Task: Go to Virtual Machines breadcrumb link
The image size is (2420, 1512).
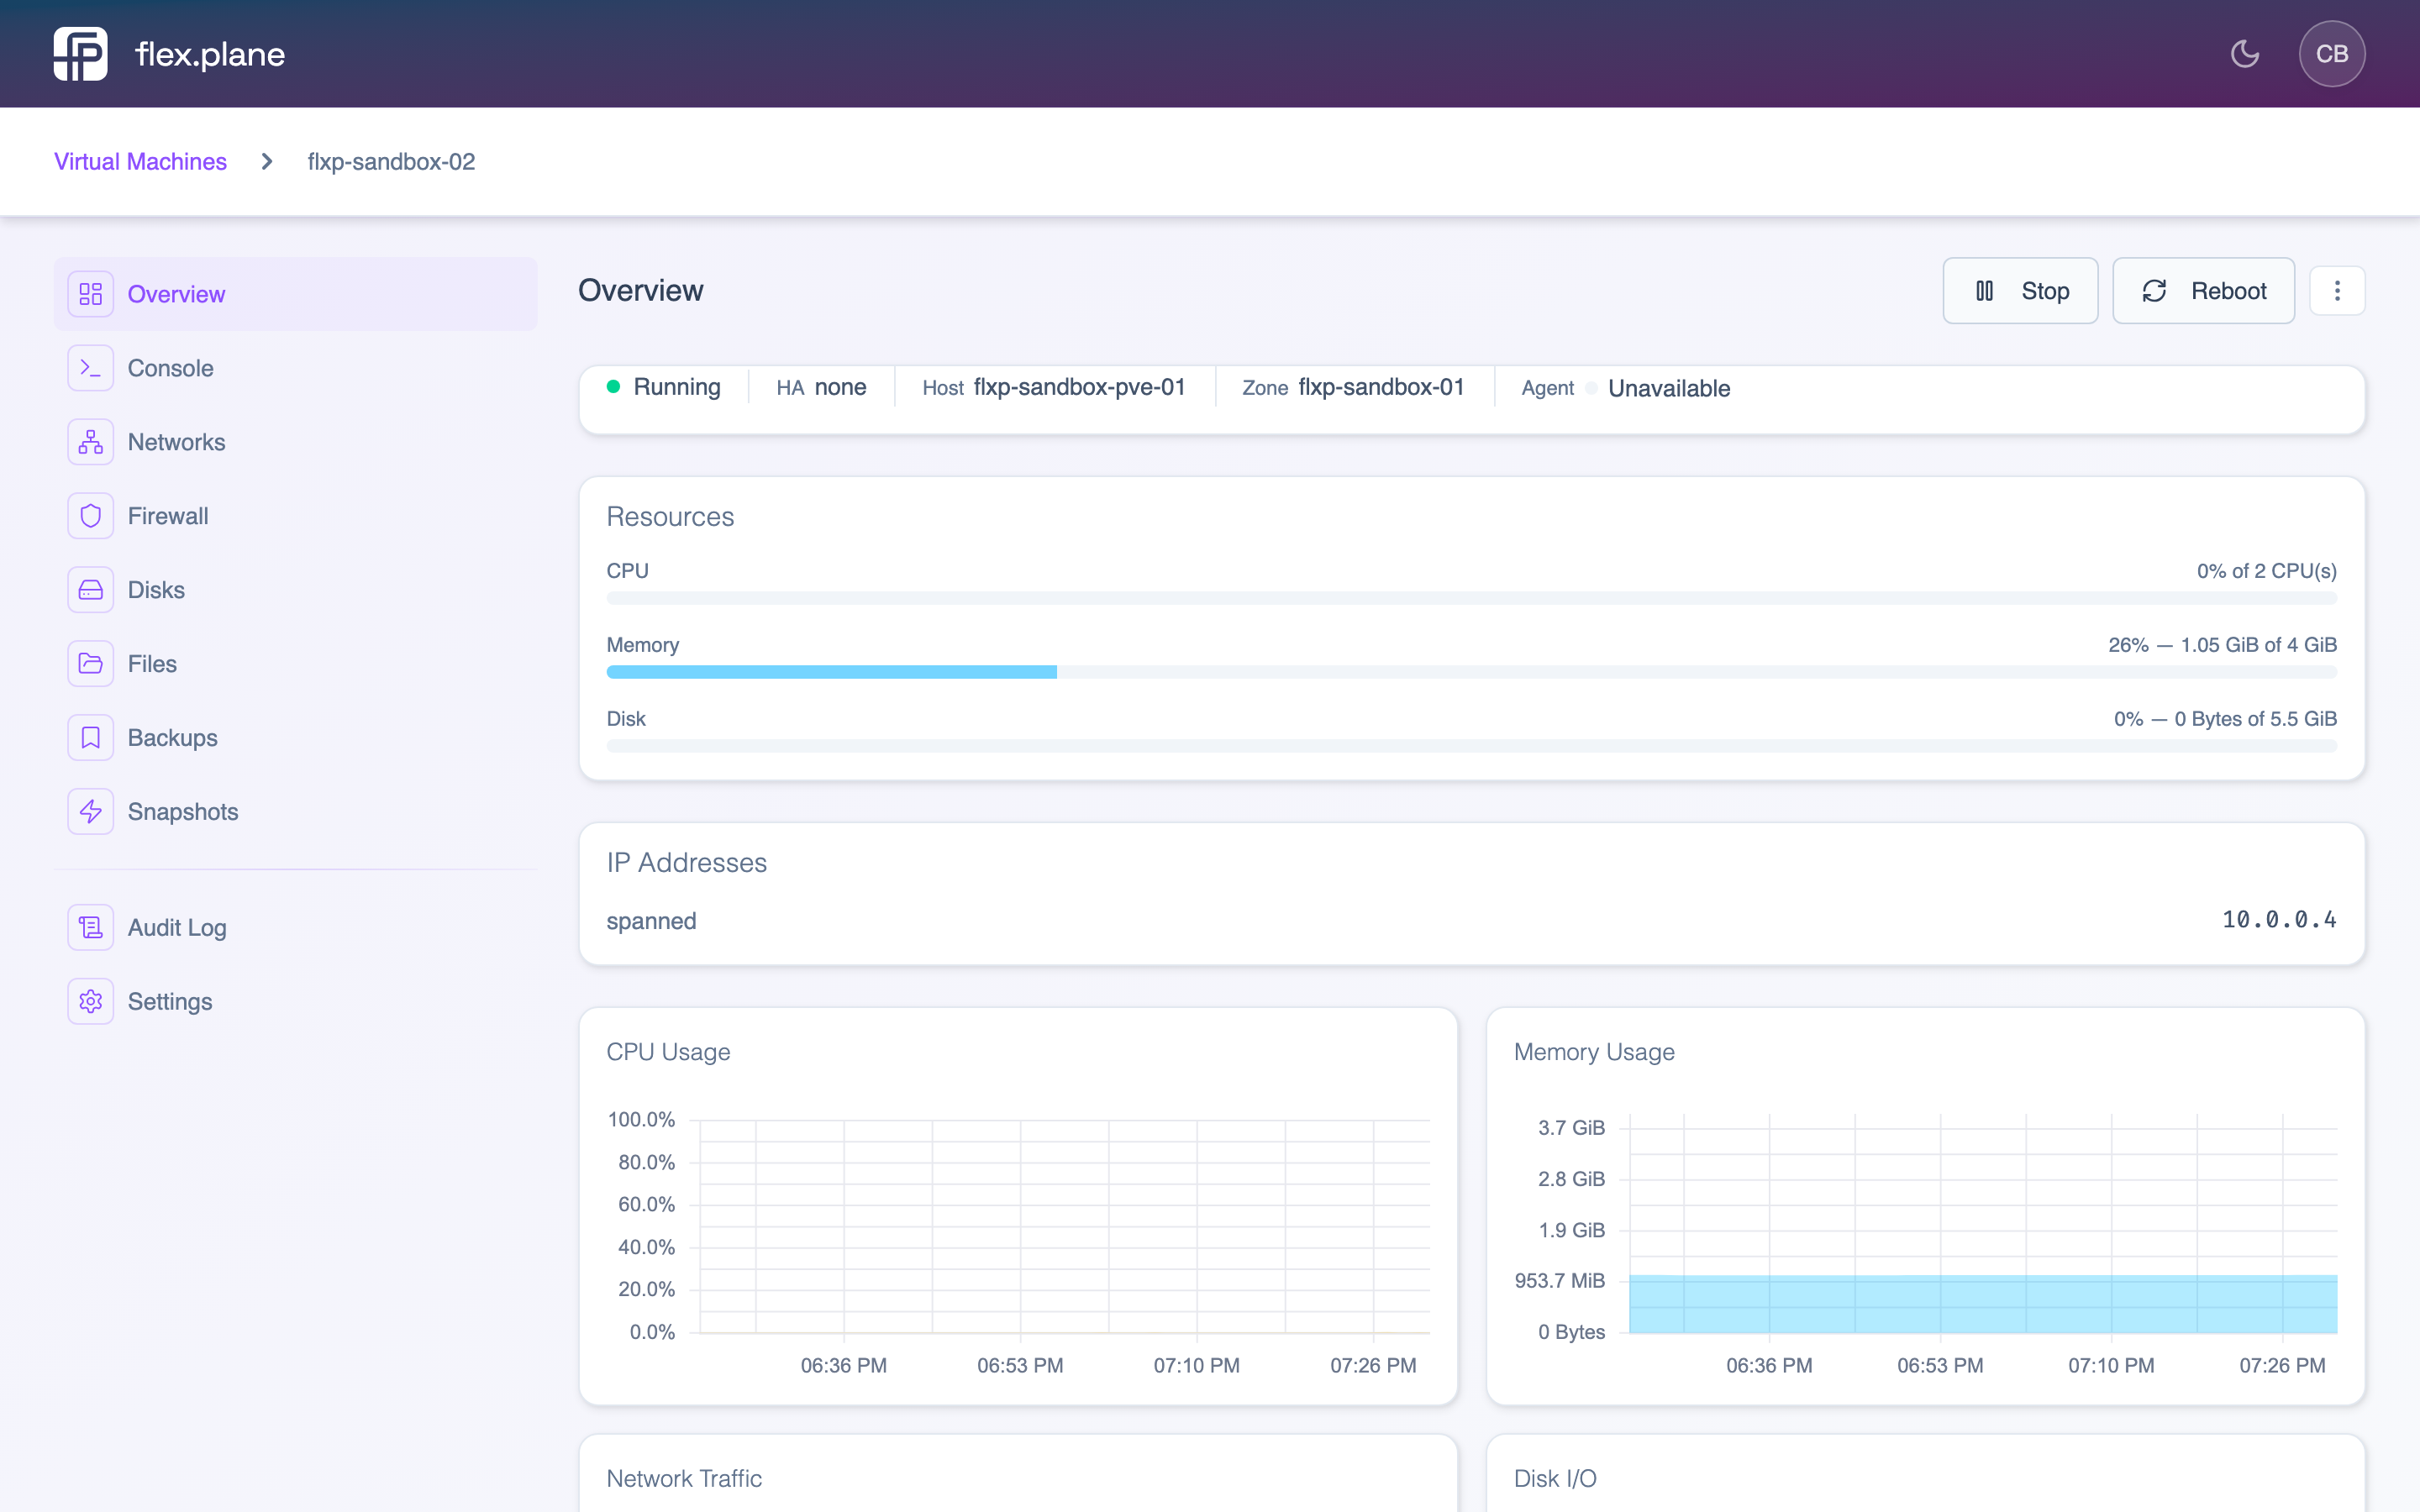Action: [x=140, y=161]
